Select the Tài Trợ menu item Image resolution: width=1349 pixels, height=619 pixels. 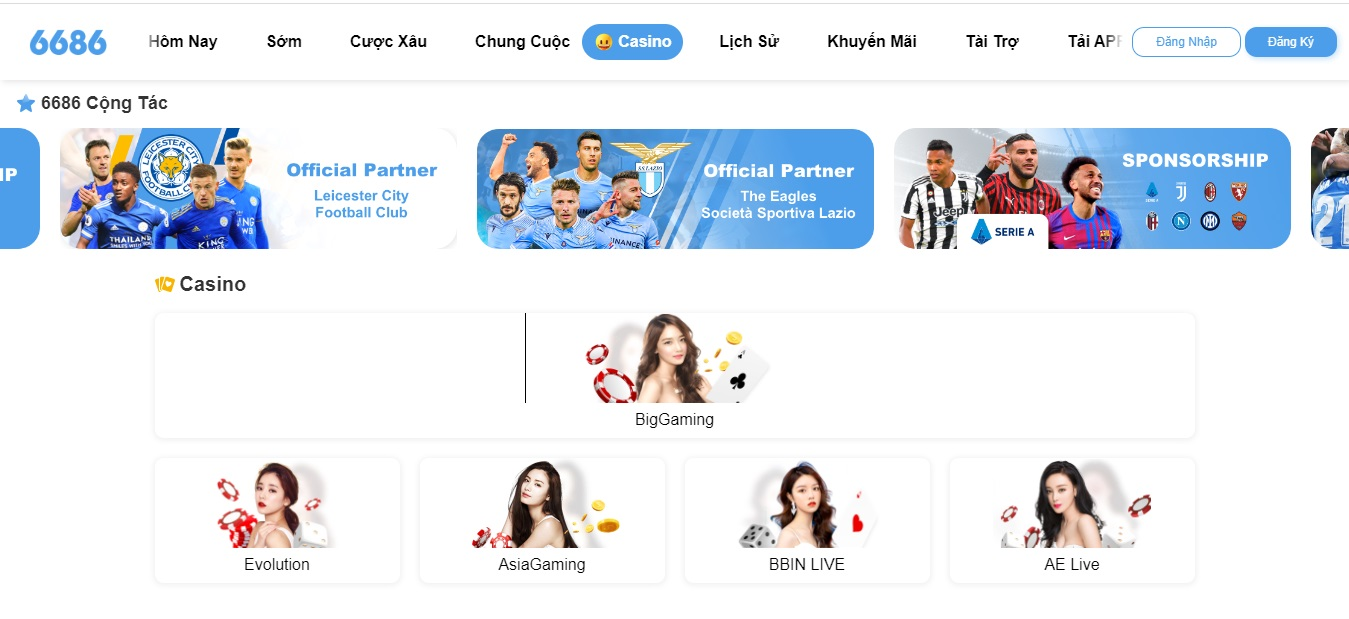[x=992, y=42]
